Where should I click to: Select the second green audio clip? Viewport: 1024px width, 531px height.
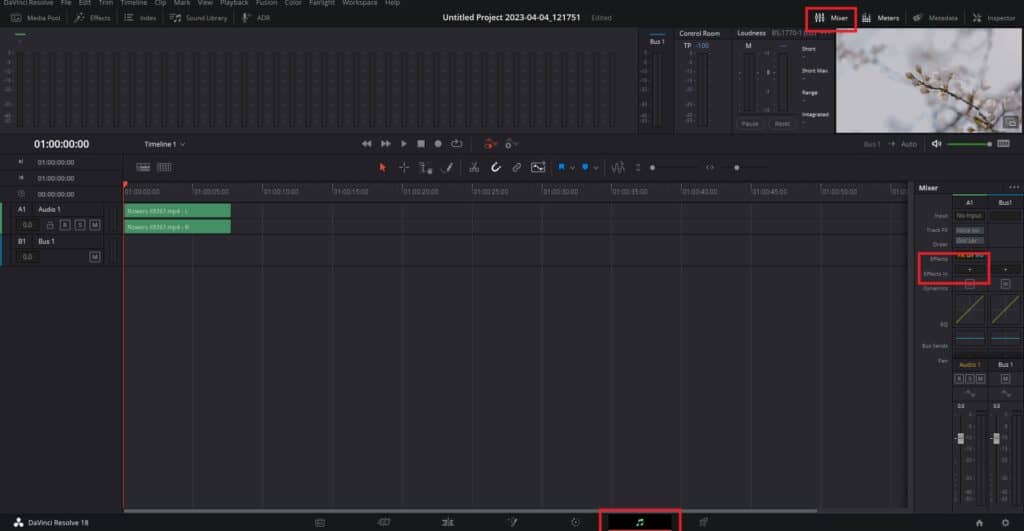(x=178, y=227)
